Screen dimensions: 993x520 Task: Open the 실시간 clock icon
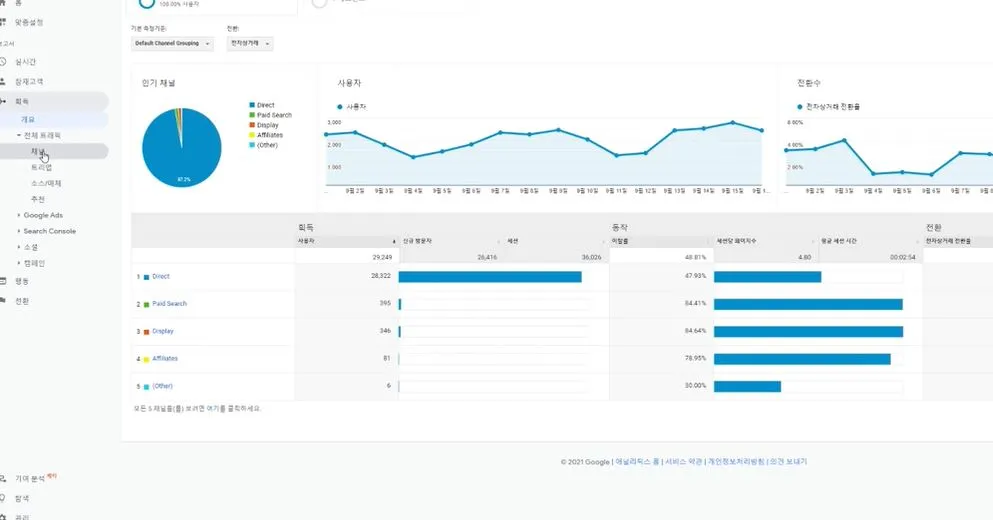point(3,61)
